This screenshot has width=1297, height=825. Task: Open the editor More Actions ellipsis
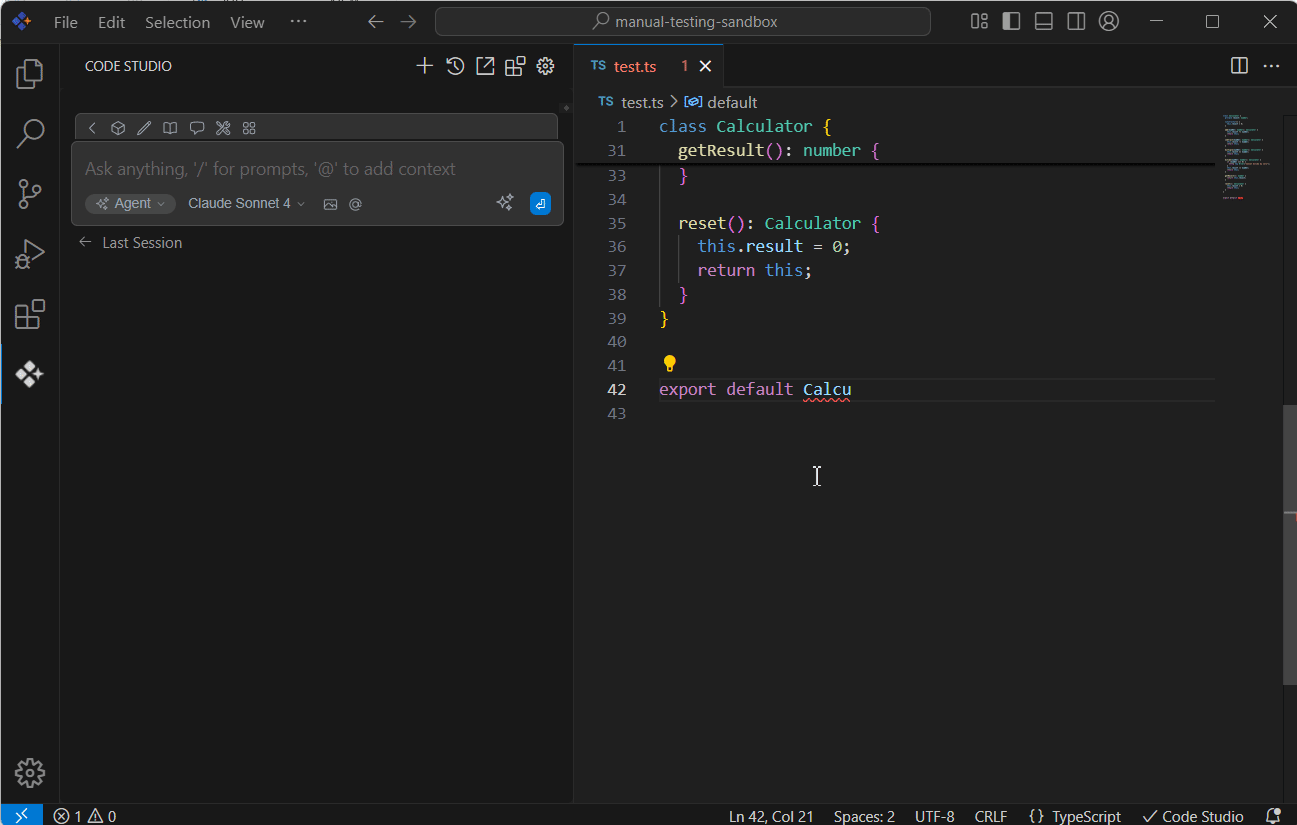1271,66
